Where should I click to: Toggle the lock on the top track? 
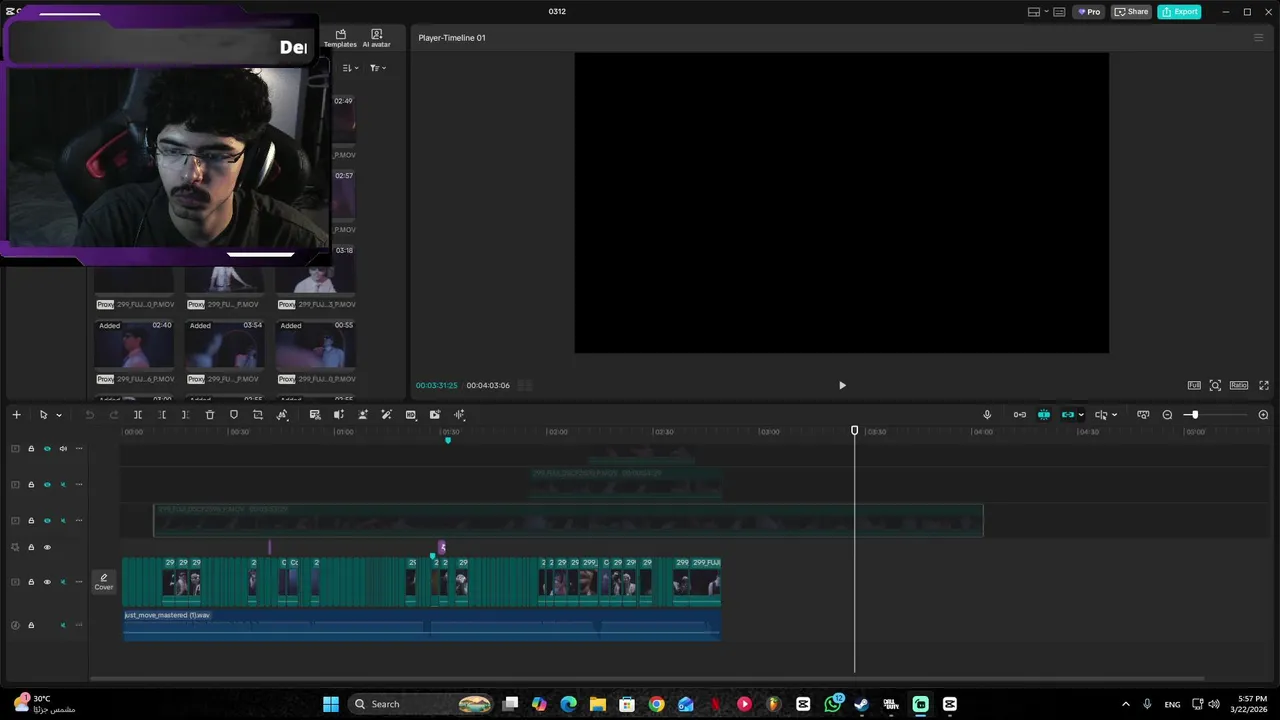(x=31, y=449)
